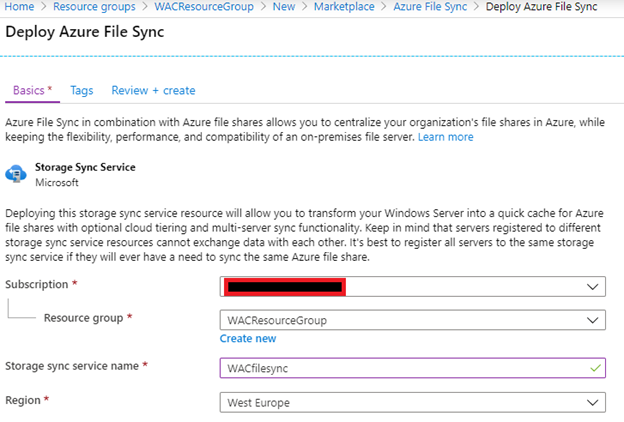
Task: Follow the Learn more link
Action: pos(445,137)
